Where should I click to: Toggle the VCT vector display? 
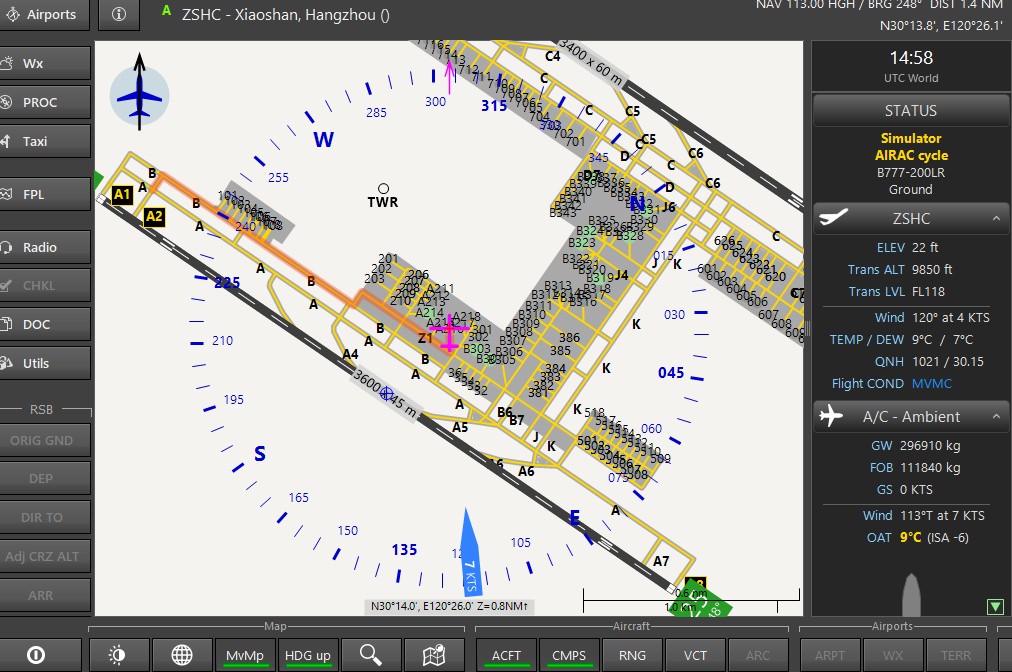click(695, 655)
